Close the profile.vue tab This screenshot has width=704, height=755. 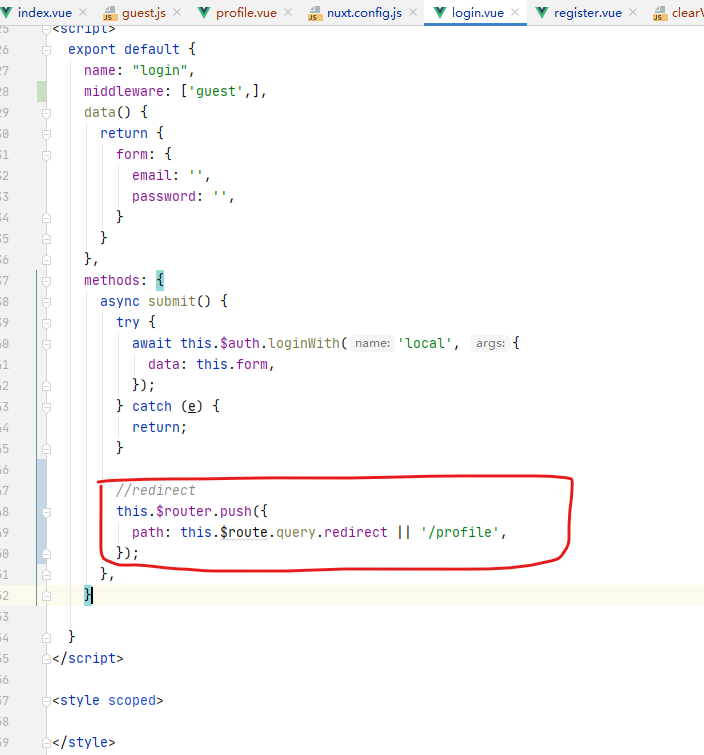click(288, 13)
